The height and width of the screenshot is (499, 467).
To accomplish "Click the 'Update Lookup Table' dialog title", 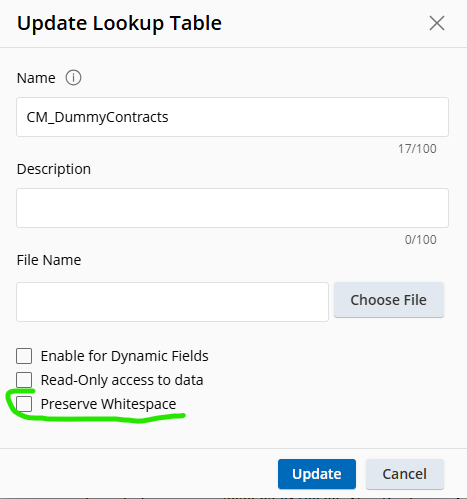I will pos(119,23).
